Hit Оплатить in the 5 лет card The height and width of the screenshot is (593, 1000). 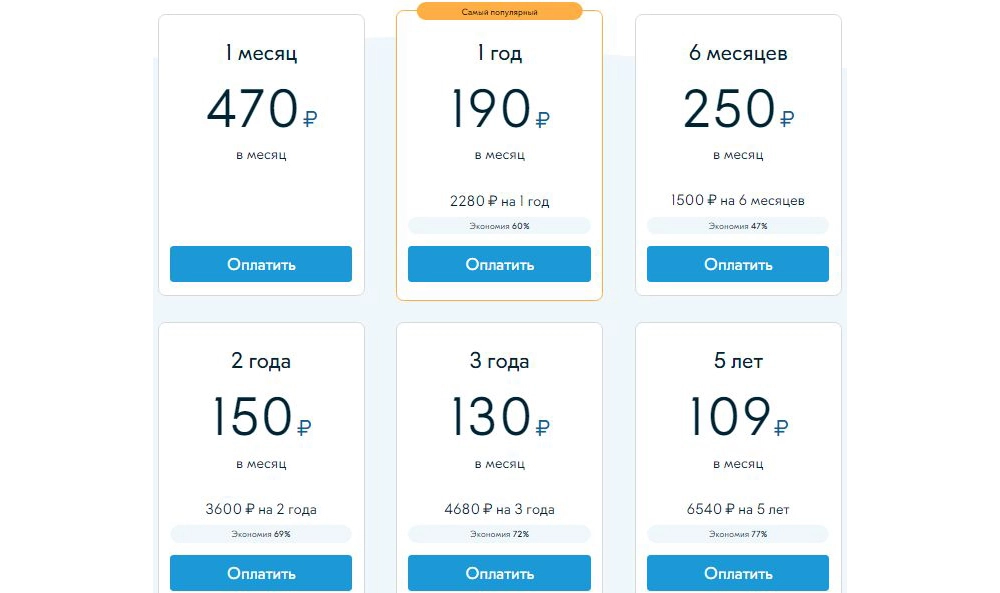tap(738, 573)
